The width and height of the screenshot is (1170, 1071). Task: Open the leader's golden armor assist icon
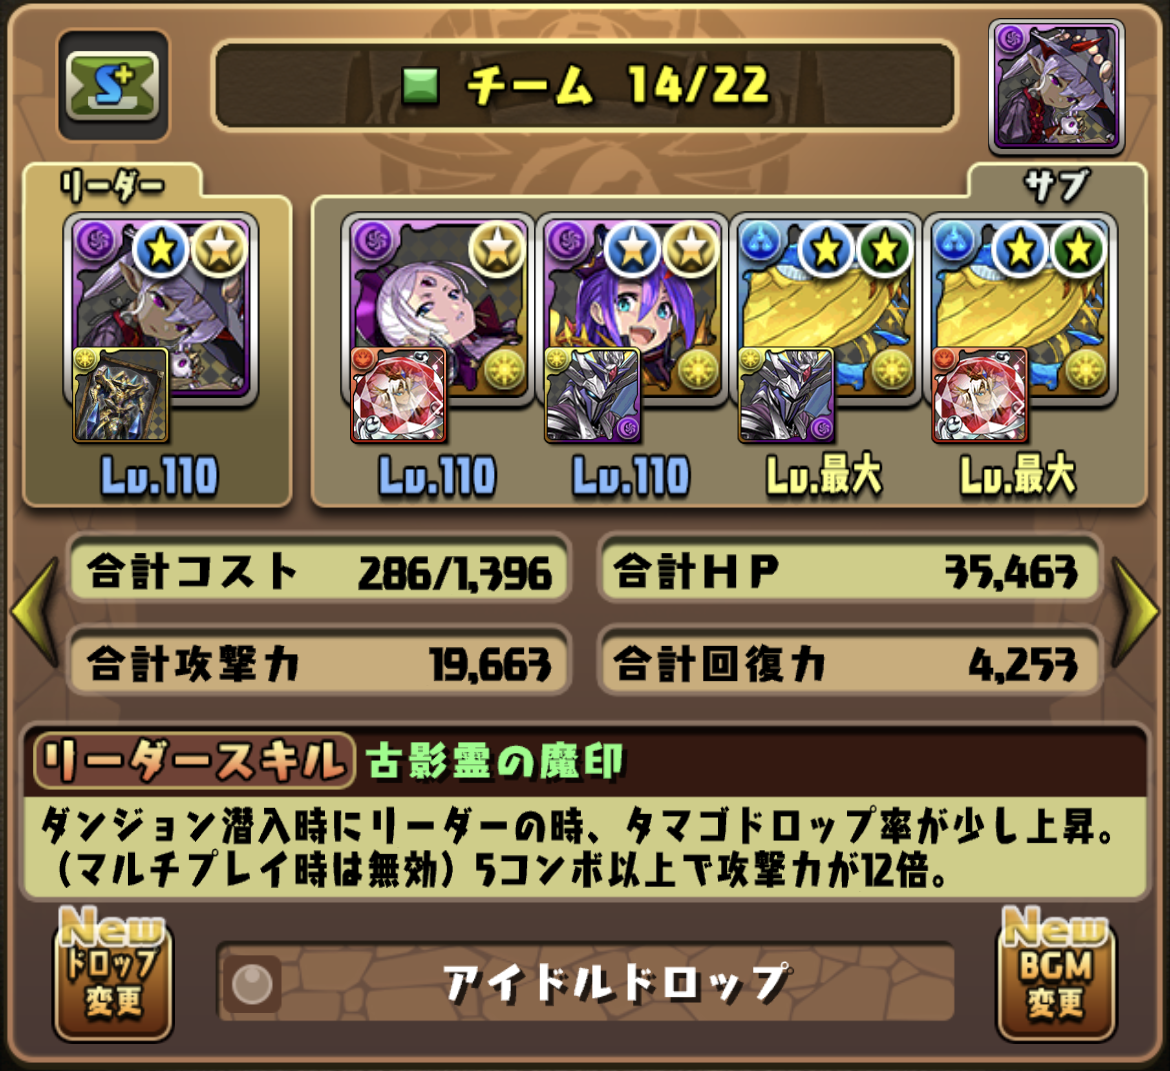coord(121,395)
